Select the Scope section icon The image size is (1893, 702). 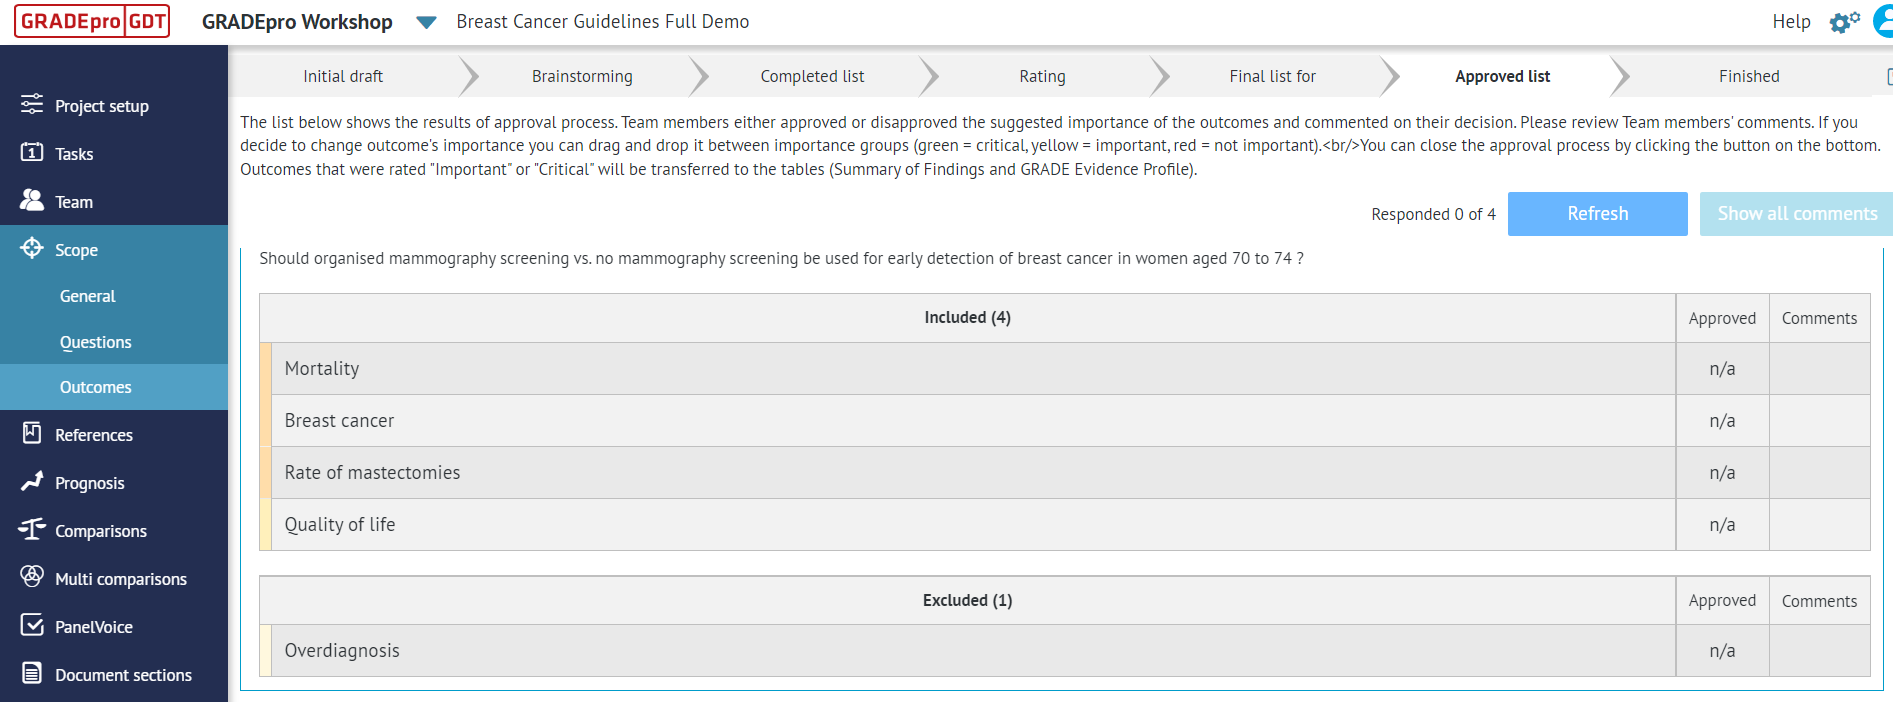[x=32, y=249]
